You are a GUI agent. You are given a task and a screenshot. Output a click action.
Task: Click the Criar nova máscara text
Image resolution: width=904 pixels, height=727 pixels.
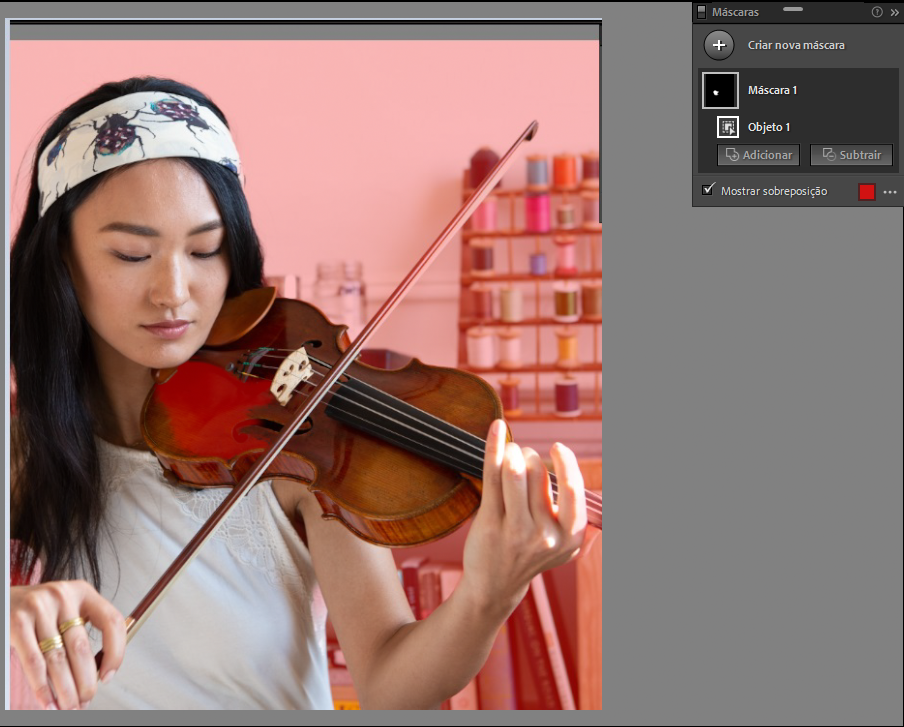796,45
